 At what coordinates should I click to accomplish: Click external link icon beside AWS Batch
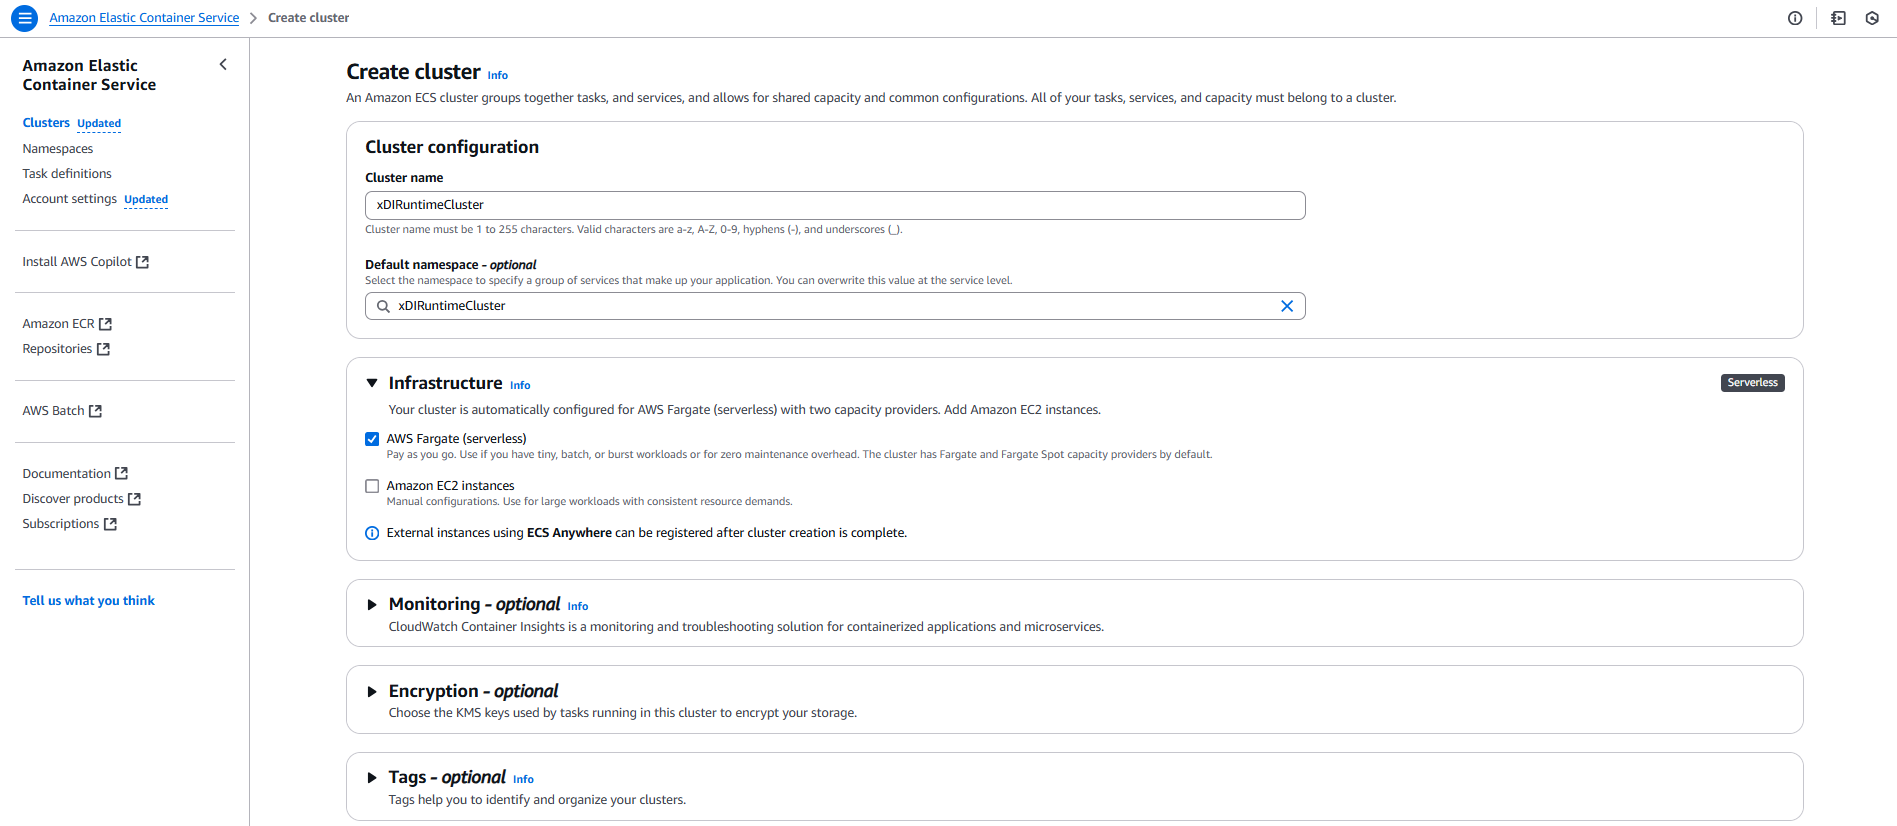pos(95,411)
